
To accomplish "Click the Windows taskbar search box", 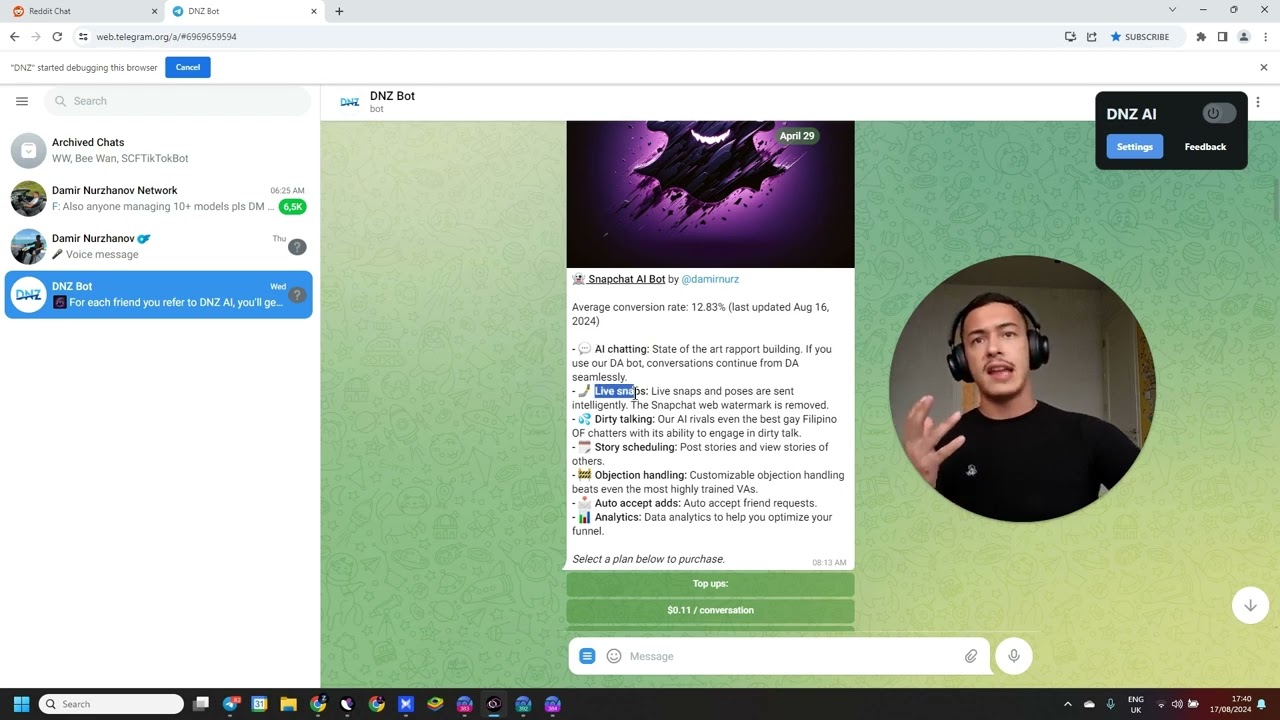I will (x=111, y=704).
